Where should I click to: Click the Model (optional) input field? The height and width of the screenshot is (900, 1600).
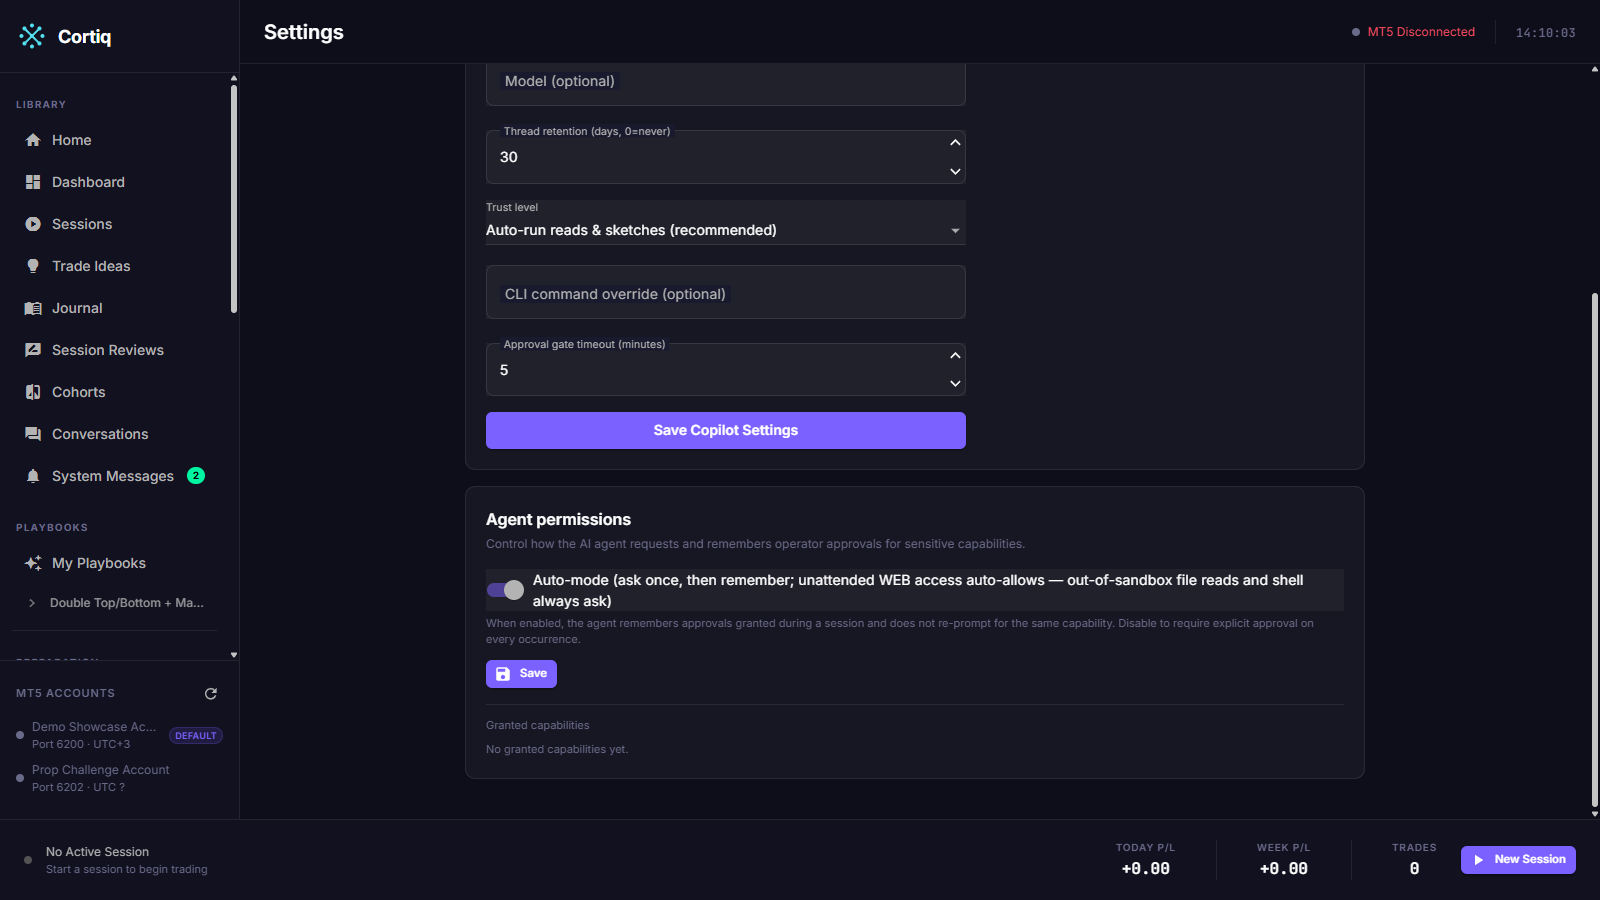(726, 82)
